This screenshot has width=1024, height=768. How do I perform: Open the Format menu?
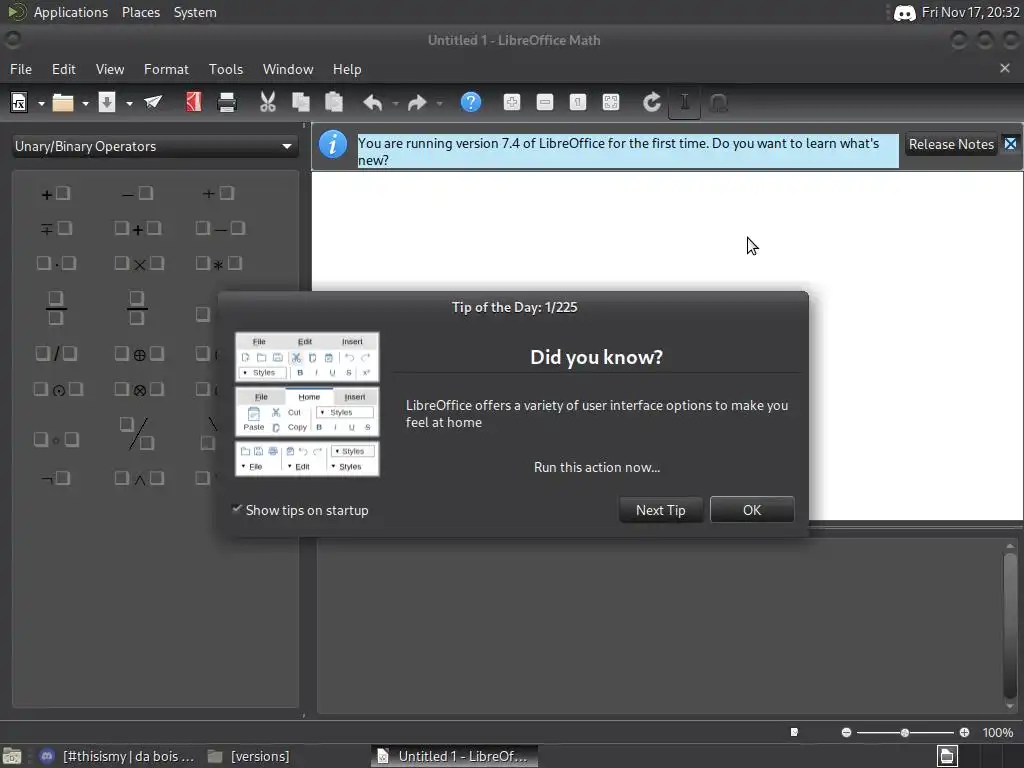(166, 69)
